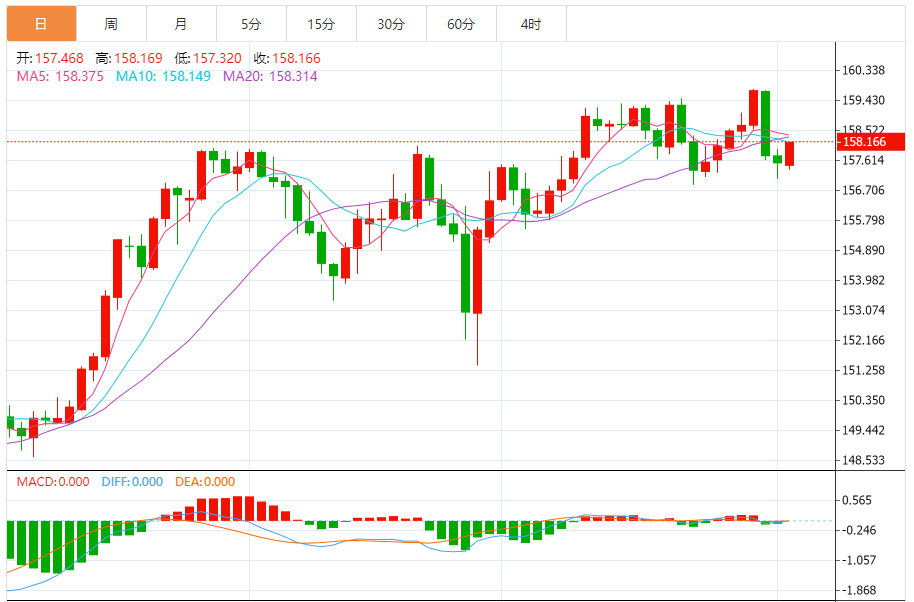
Task: Click the MACD: 0.000 label
Action: coord(52,482)
